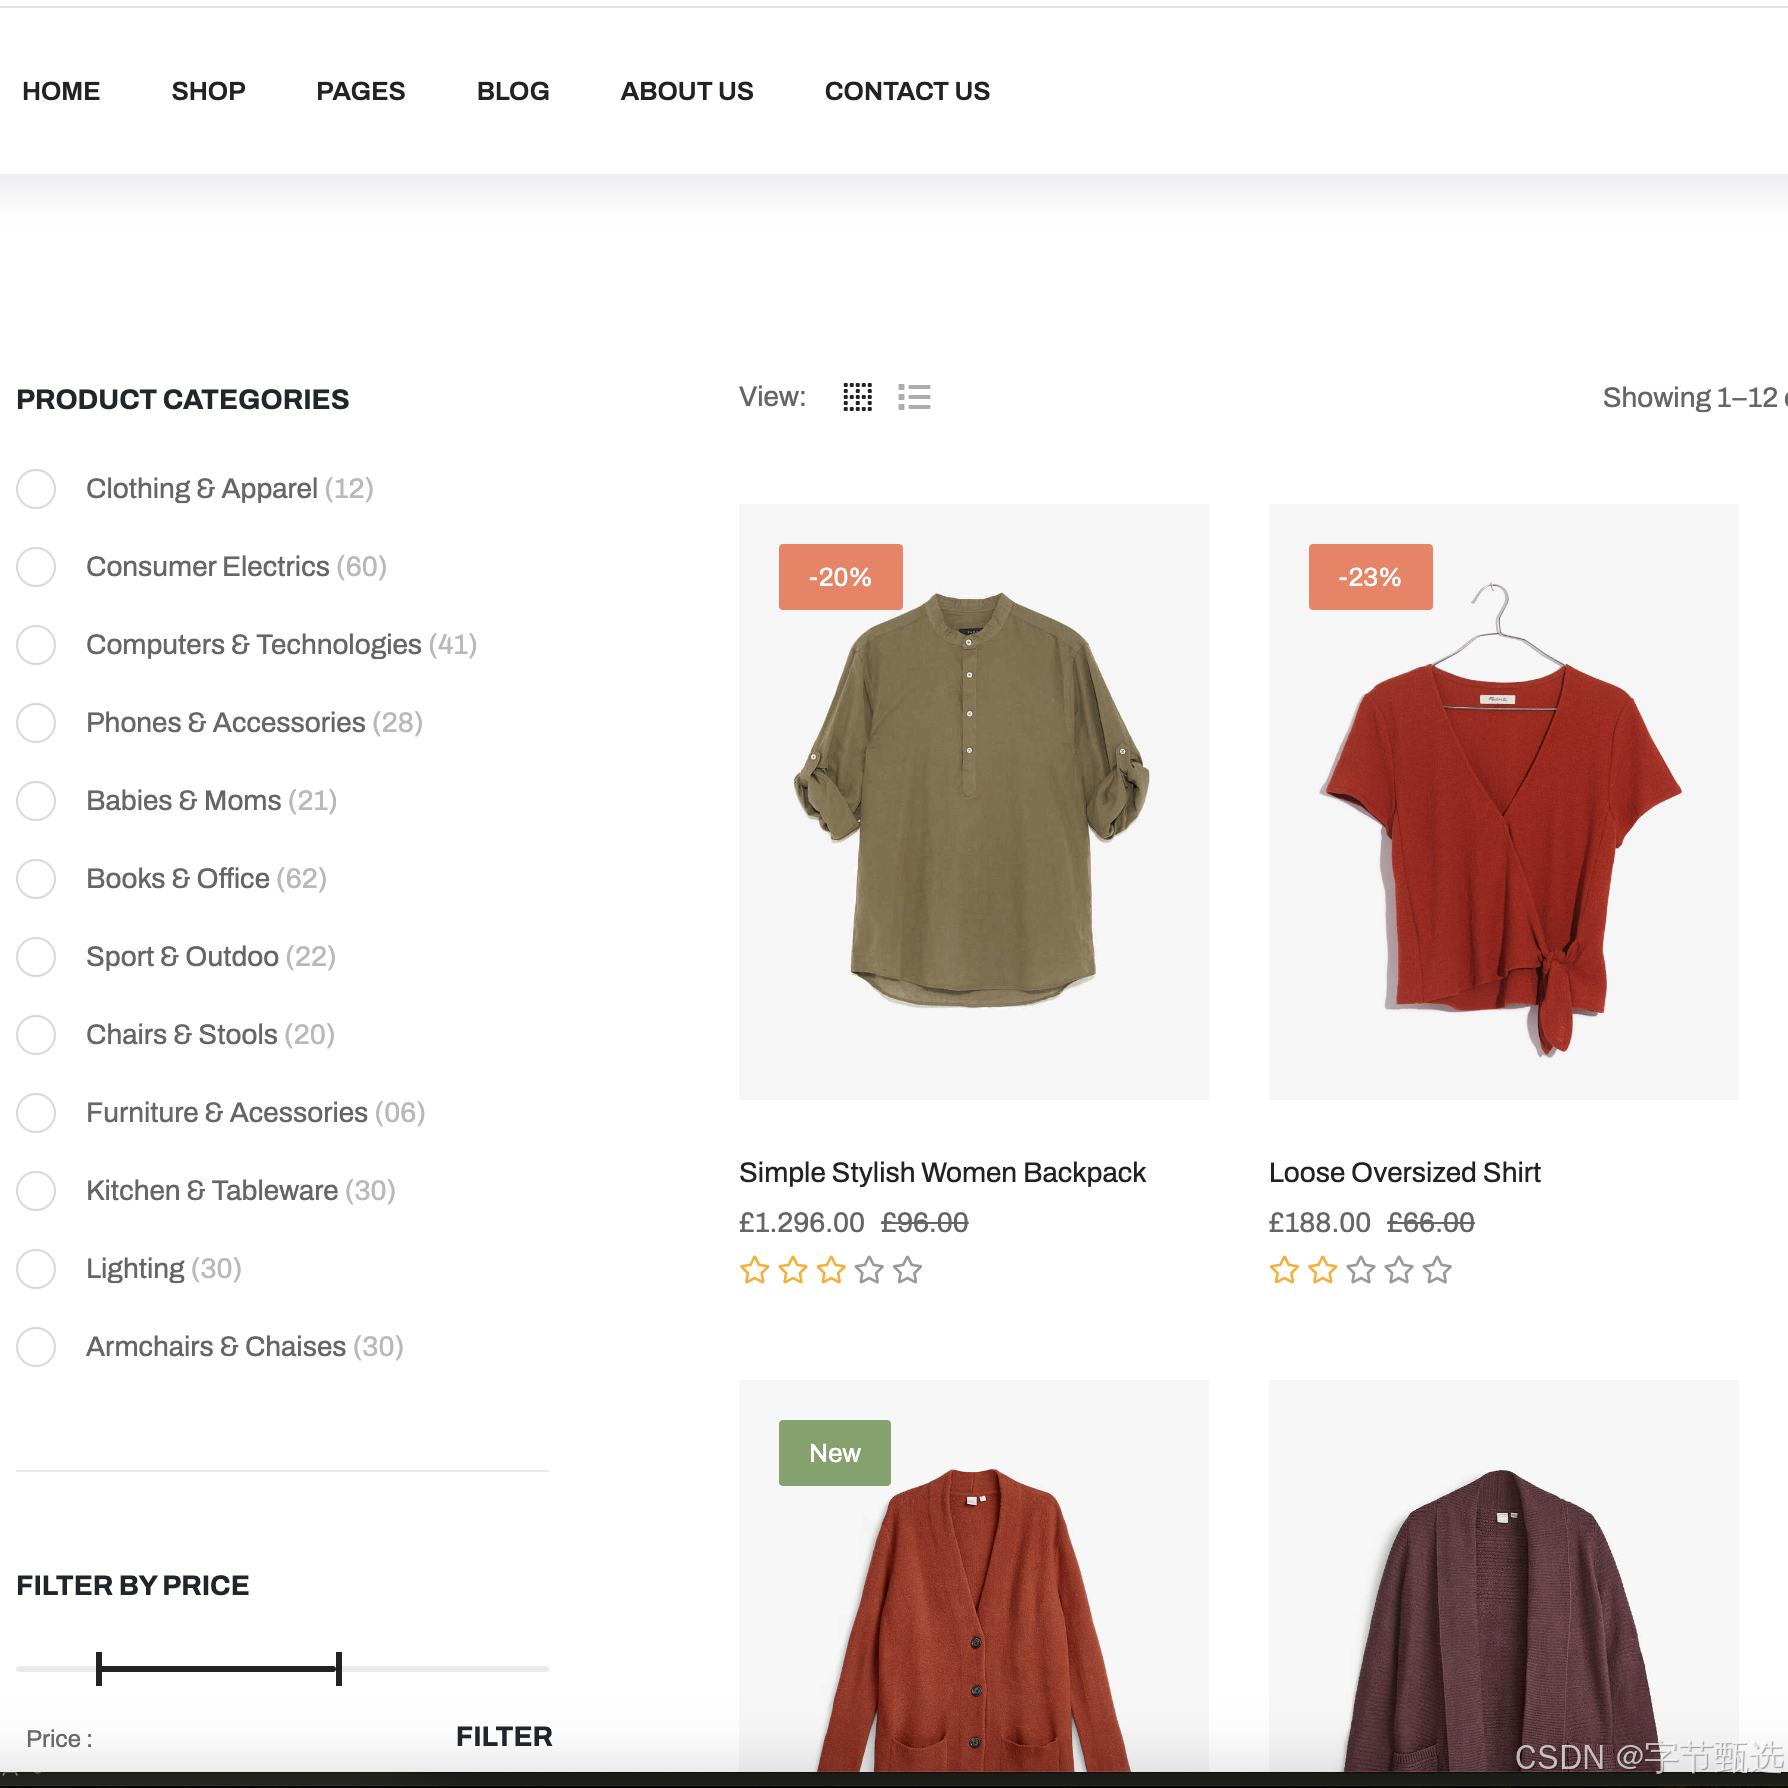1788x1788 pixels.
Task: Click FILTER BY PRICE heading
Action: (x=133, y=1585)
